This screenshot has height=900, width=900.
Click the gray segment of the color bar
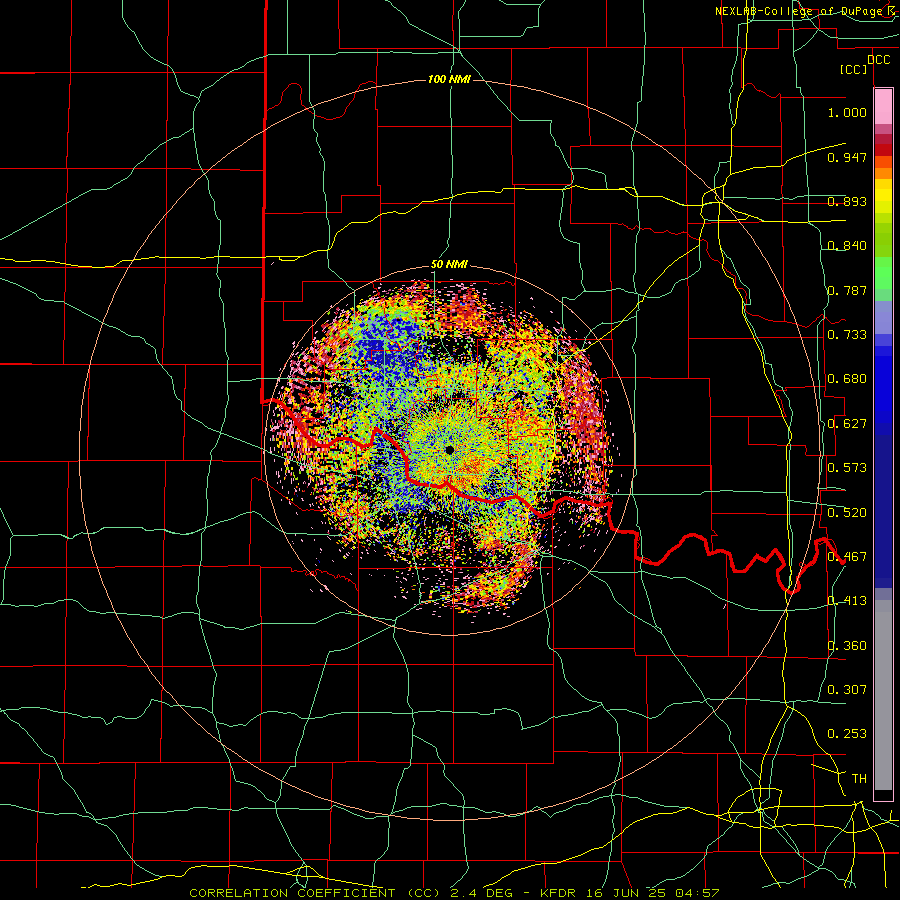[883, 695]
